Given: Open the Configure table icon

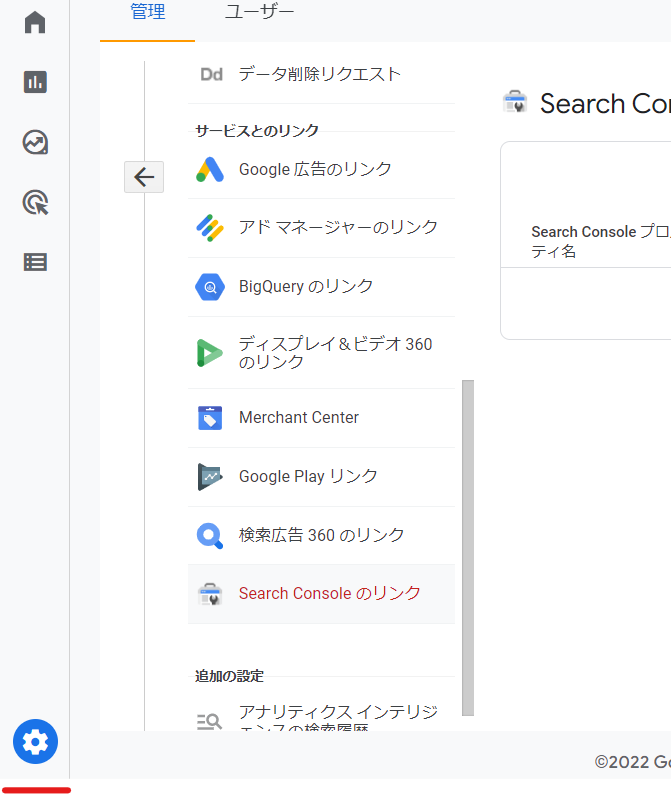Looking at the screenshot, I should [35, 262].
